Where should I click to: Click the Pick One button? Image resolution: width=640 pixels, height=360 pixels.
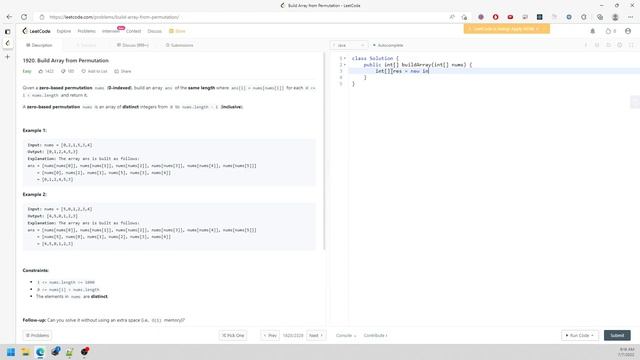click(233, 336)
